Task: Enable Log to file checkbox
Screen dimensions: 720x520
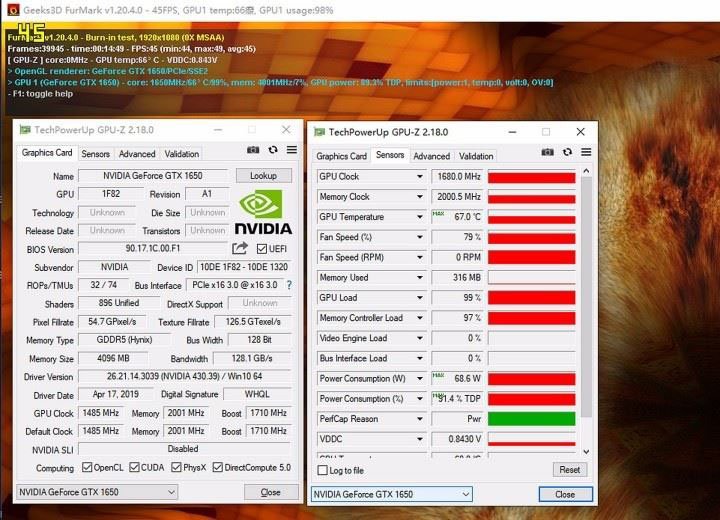Action: tap(323, 470)
